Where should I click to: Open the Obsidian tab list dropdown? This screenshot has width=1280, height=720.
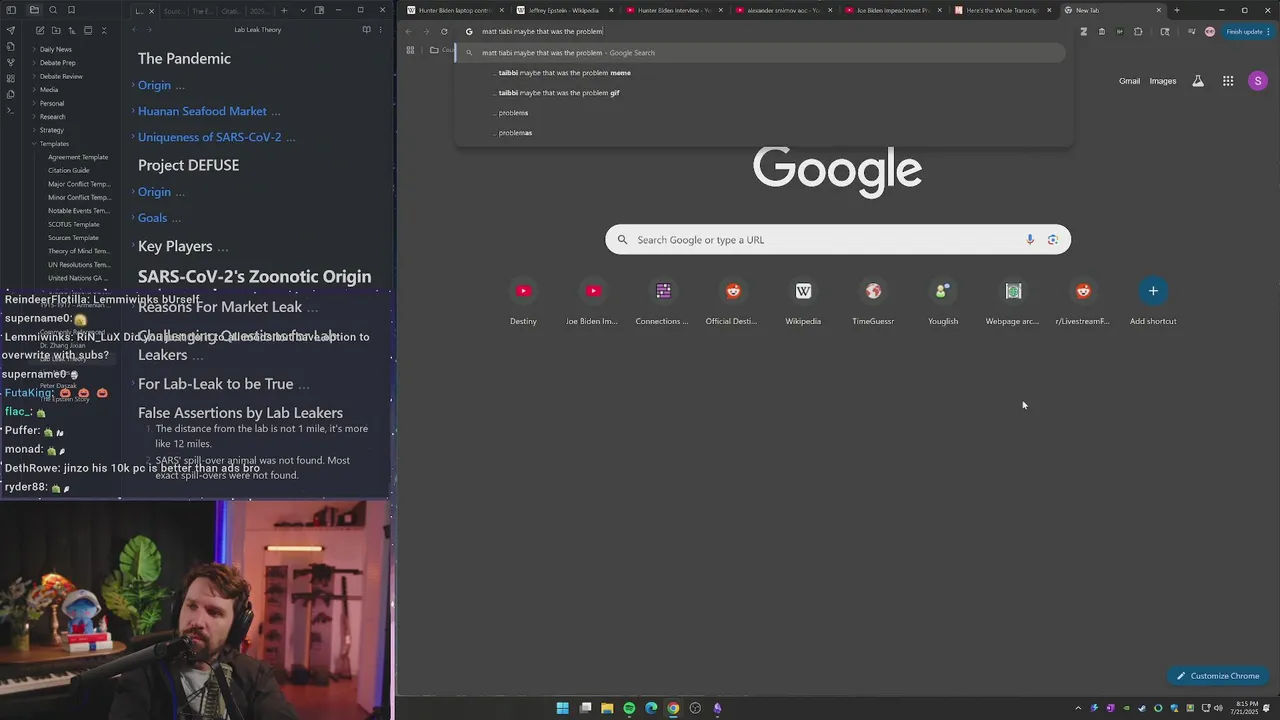303,10
